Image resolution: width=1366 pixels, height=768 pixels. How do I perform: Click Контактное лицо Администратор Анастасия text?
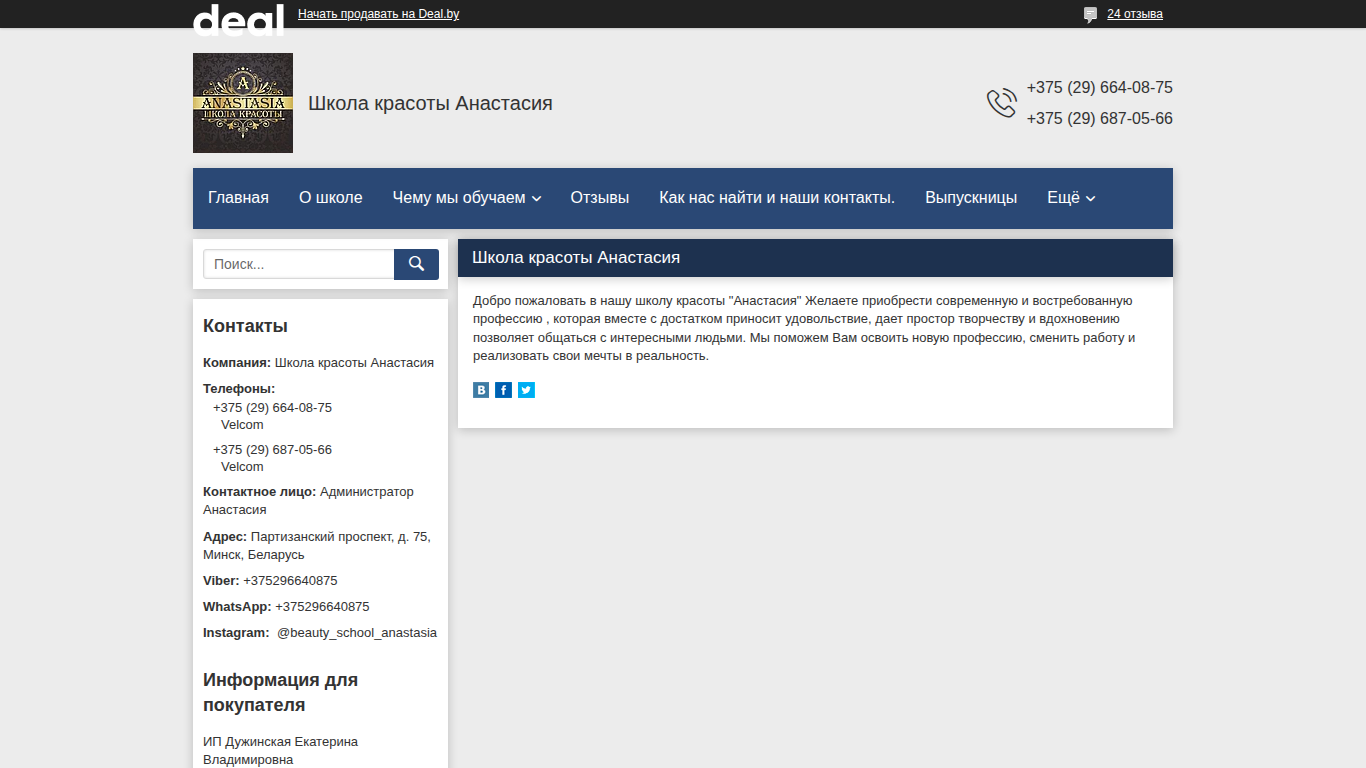click(x=308, y=501)
